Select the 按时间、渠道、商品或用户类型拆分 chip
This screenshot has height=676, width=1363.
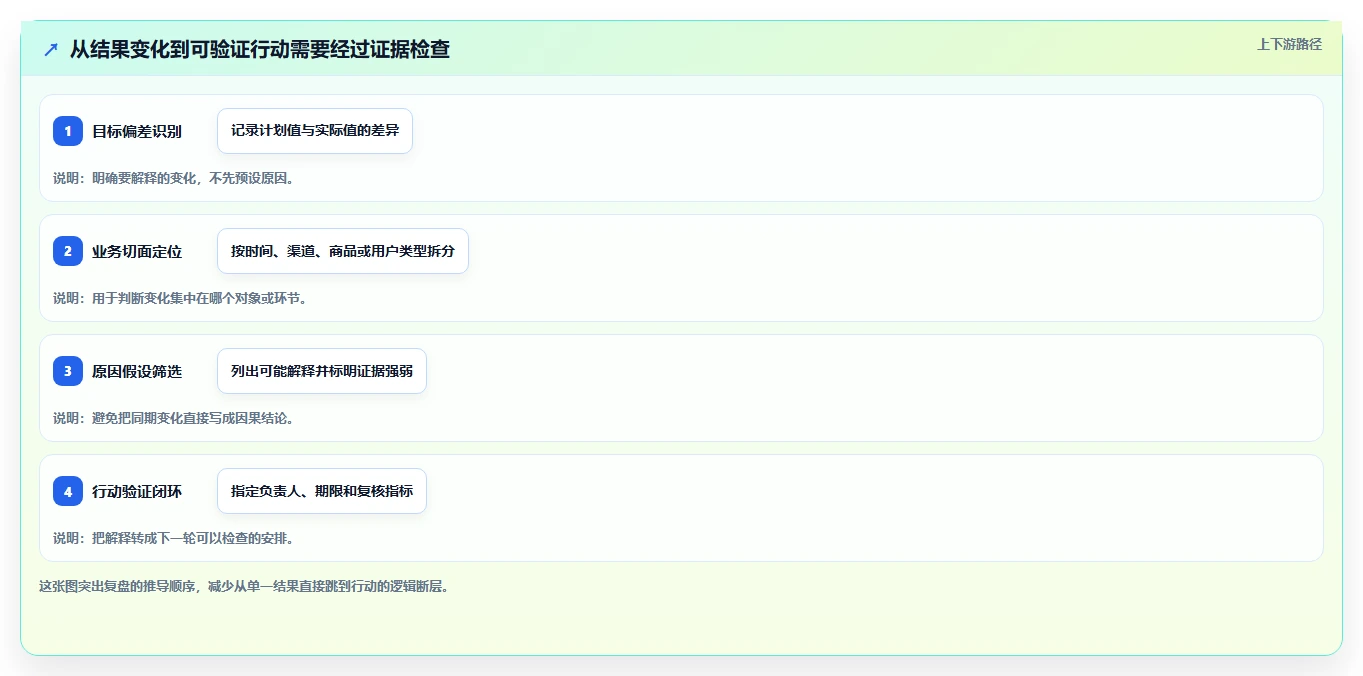343,251
